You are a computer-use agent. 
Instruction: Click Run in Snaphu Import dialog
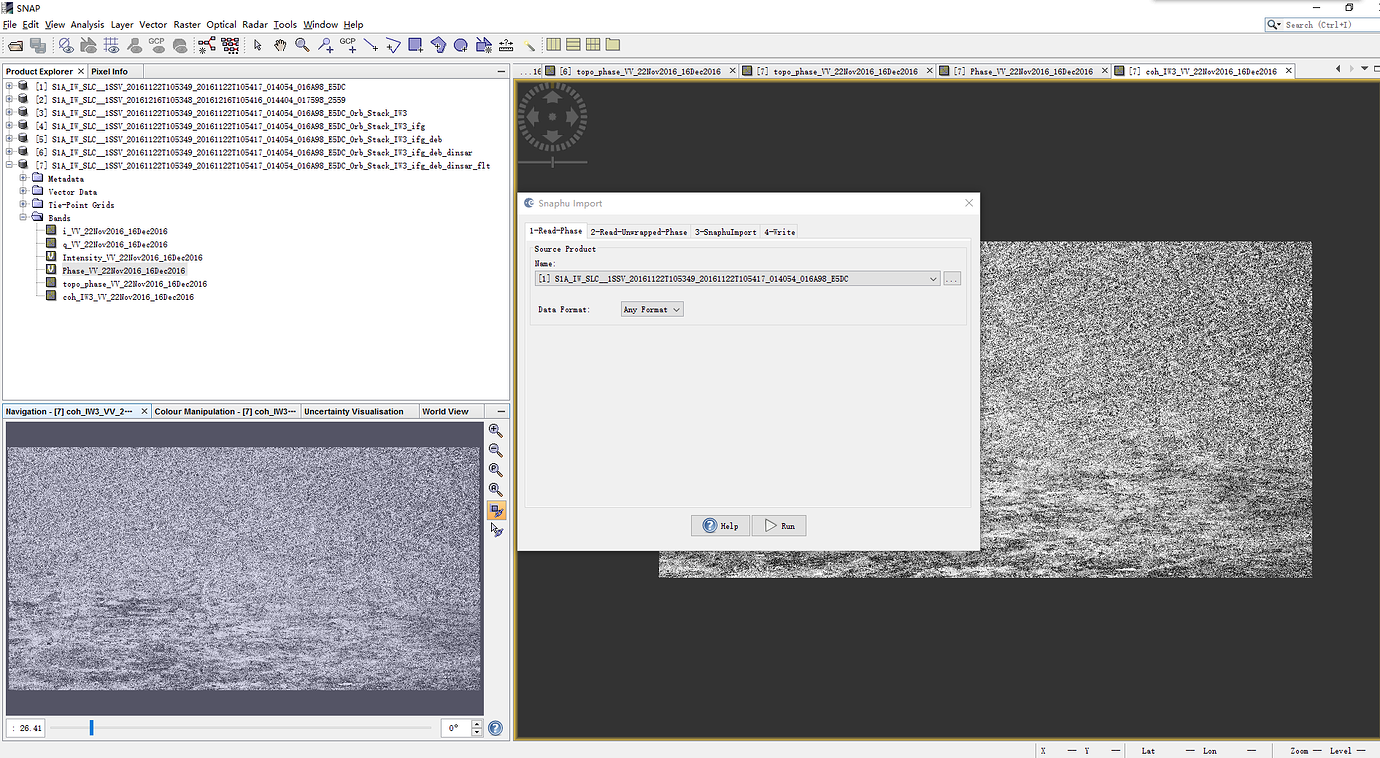pos(779,526)
